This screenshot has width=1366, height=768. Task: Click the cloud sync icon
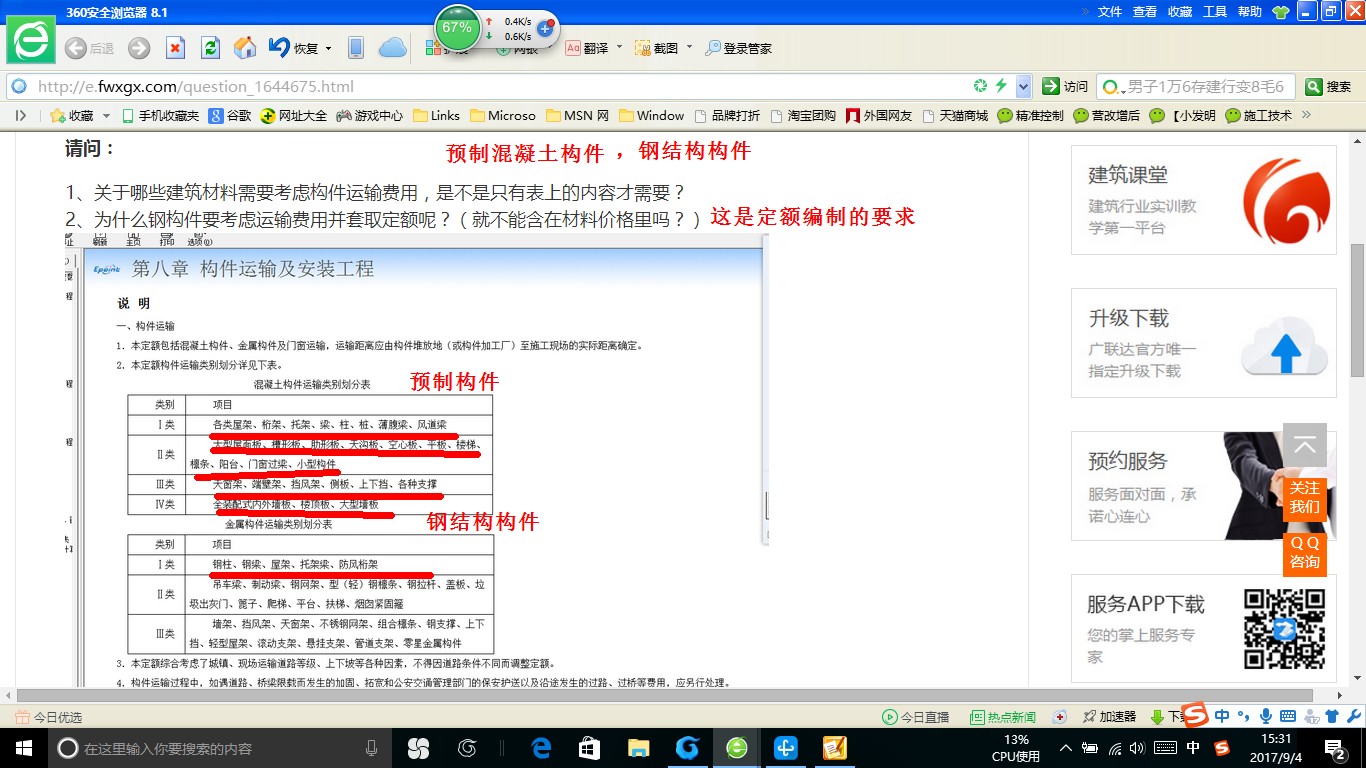(x=392, y=48)
